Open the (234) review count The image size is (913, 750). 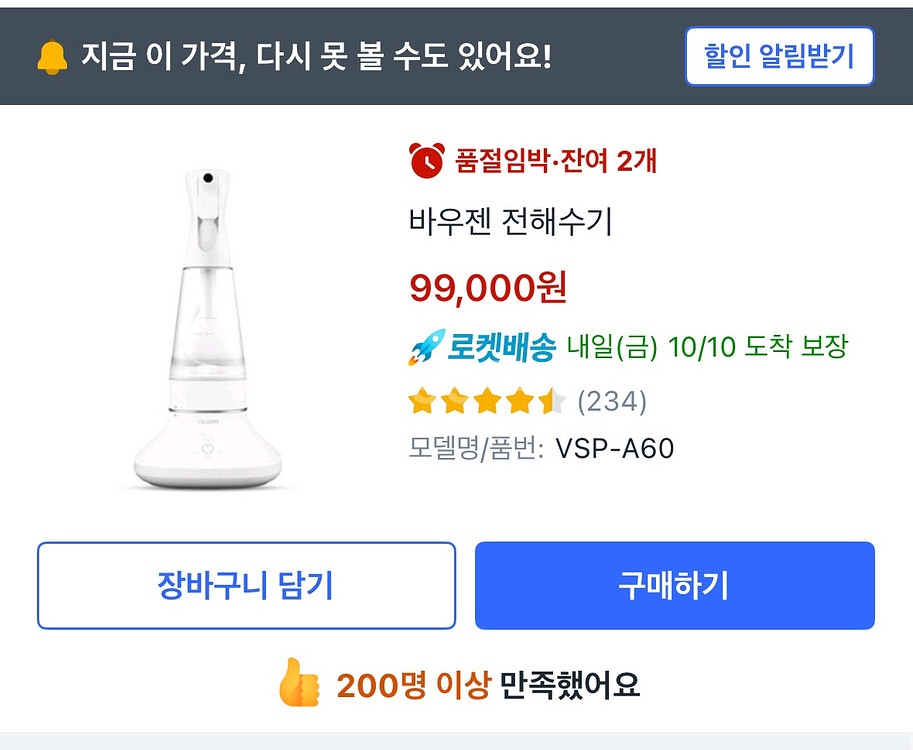coord(612,402)
